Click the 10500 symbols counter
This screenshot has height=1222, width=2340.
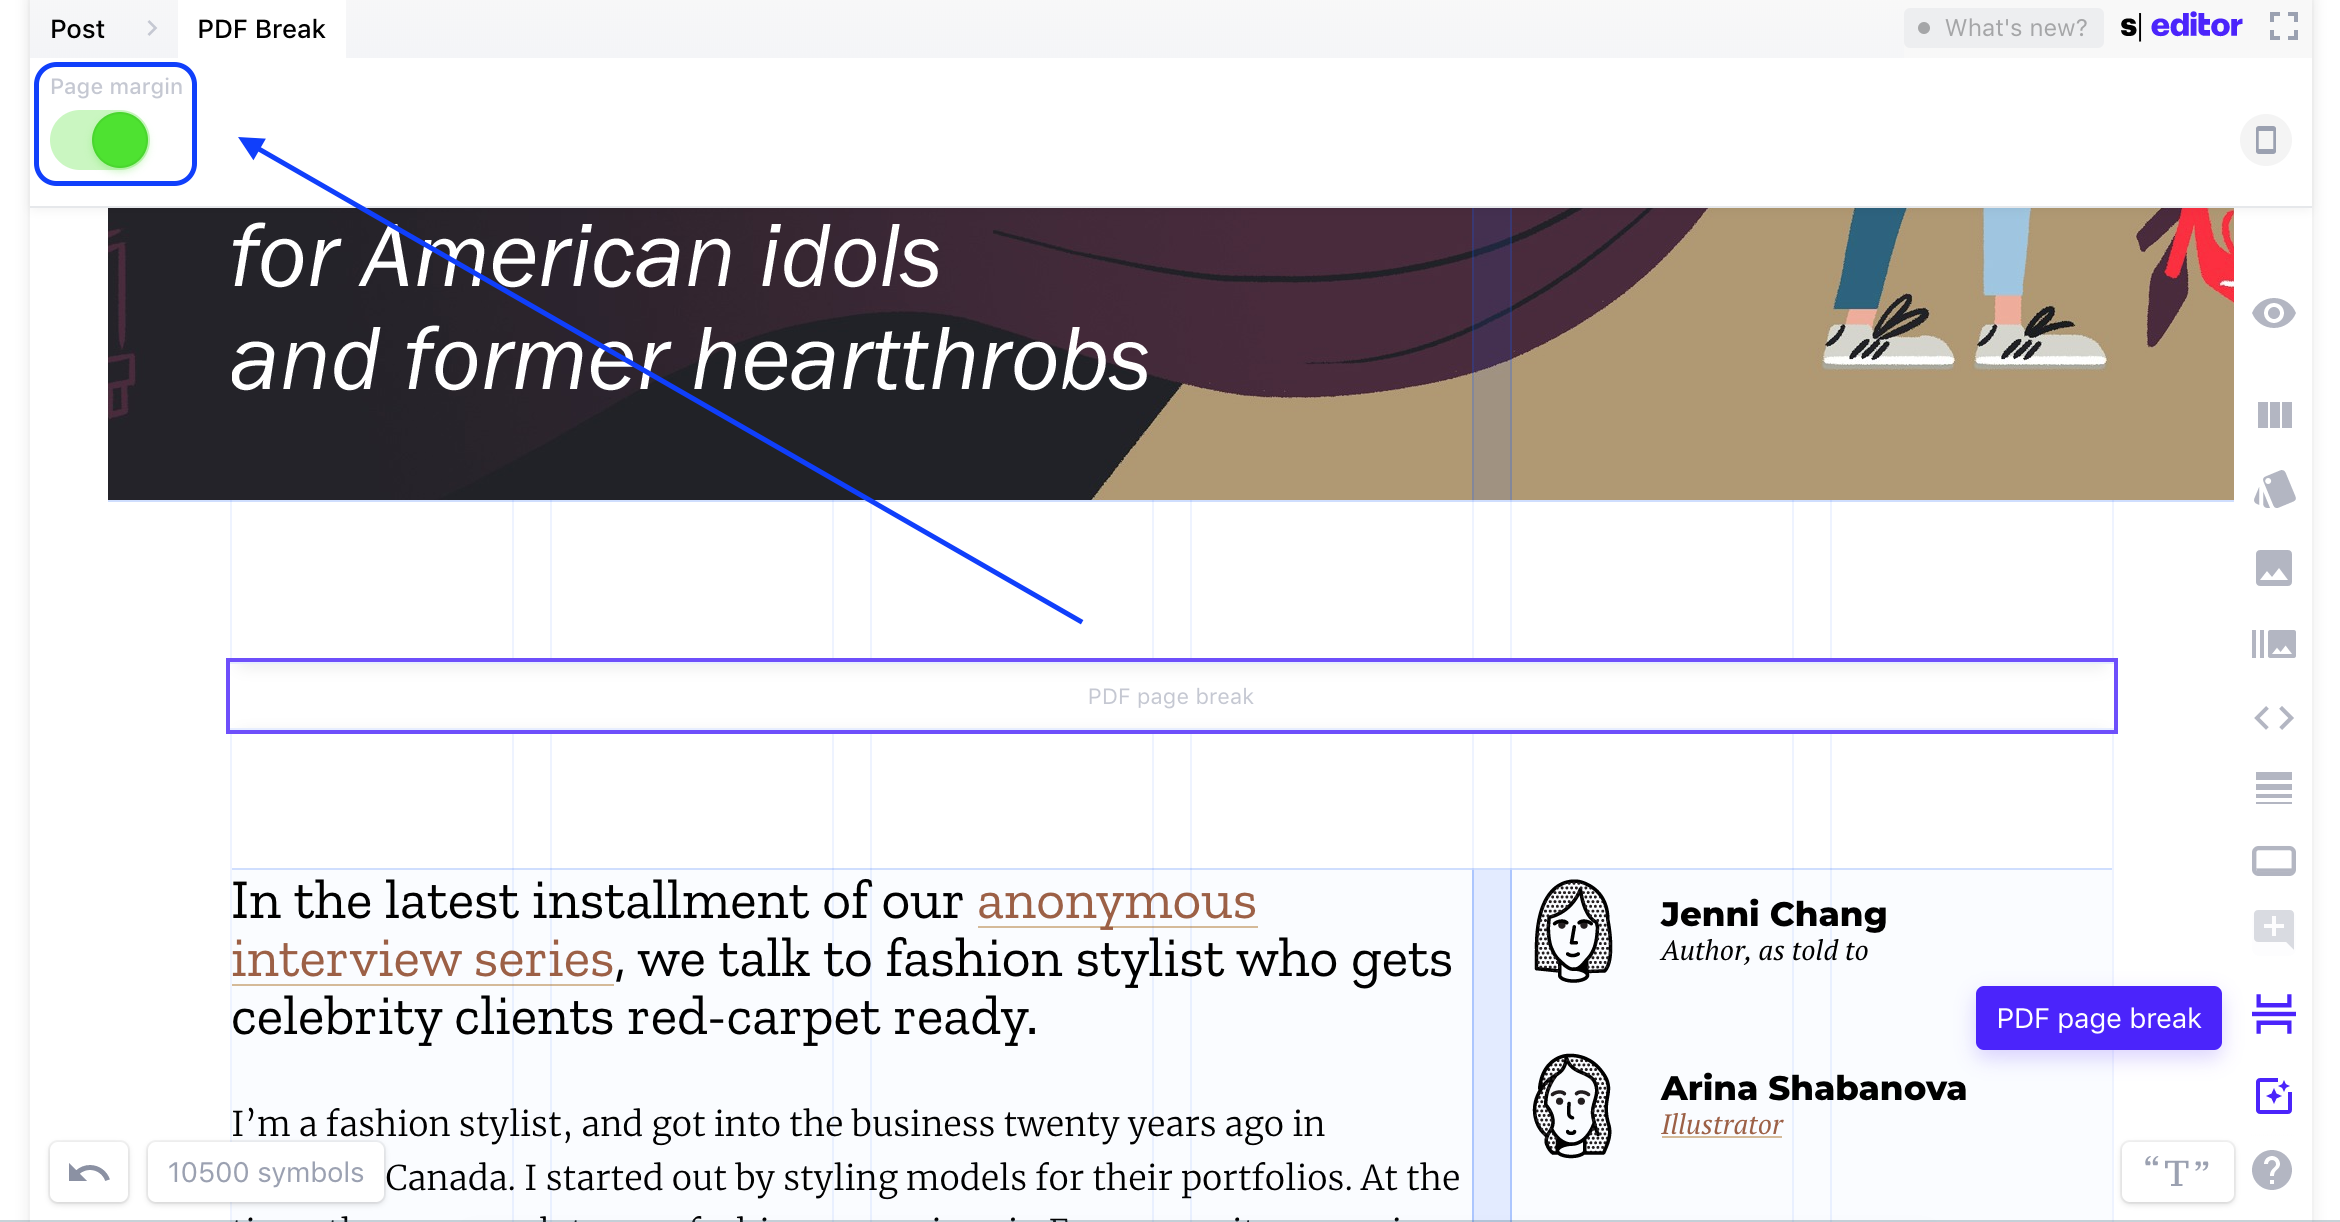265,1172
